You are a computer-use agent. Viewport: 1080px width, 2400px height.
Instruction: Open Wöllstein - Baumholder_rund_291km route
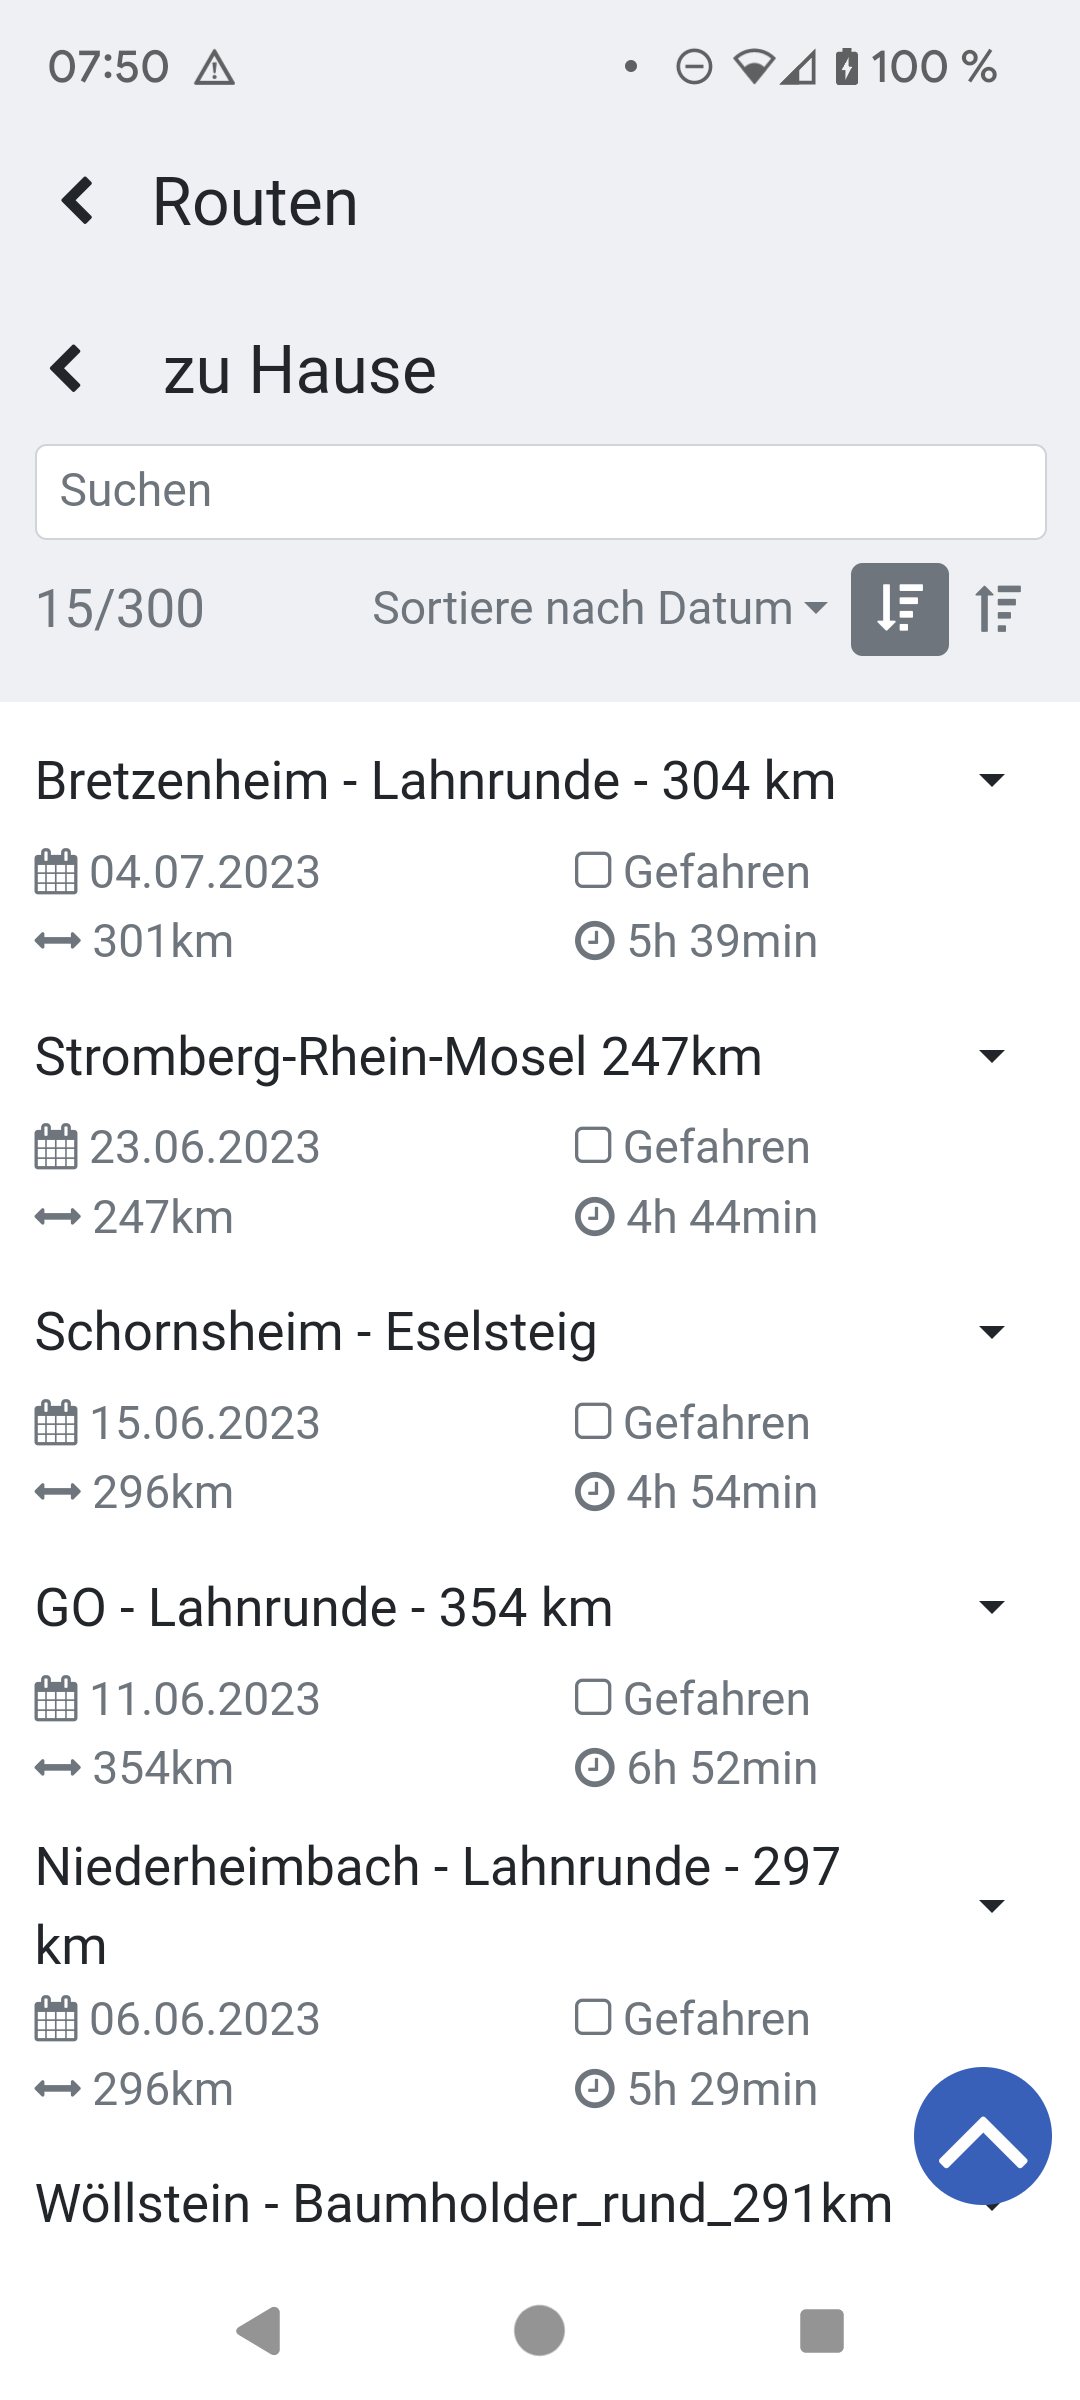pyautogui.click(x=464, y=2204)
